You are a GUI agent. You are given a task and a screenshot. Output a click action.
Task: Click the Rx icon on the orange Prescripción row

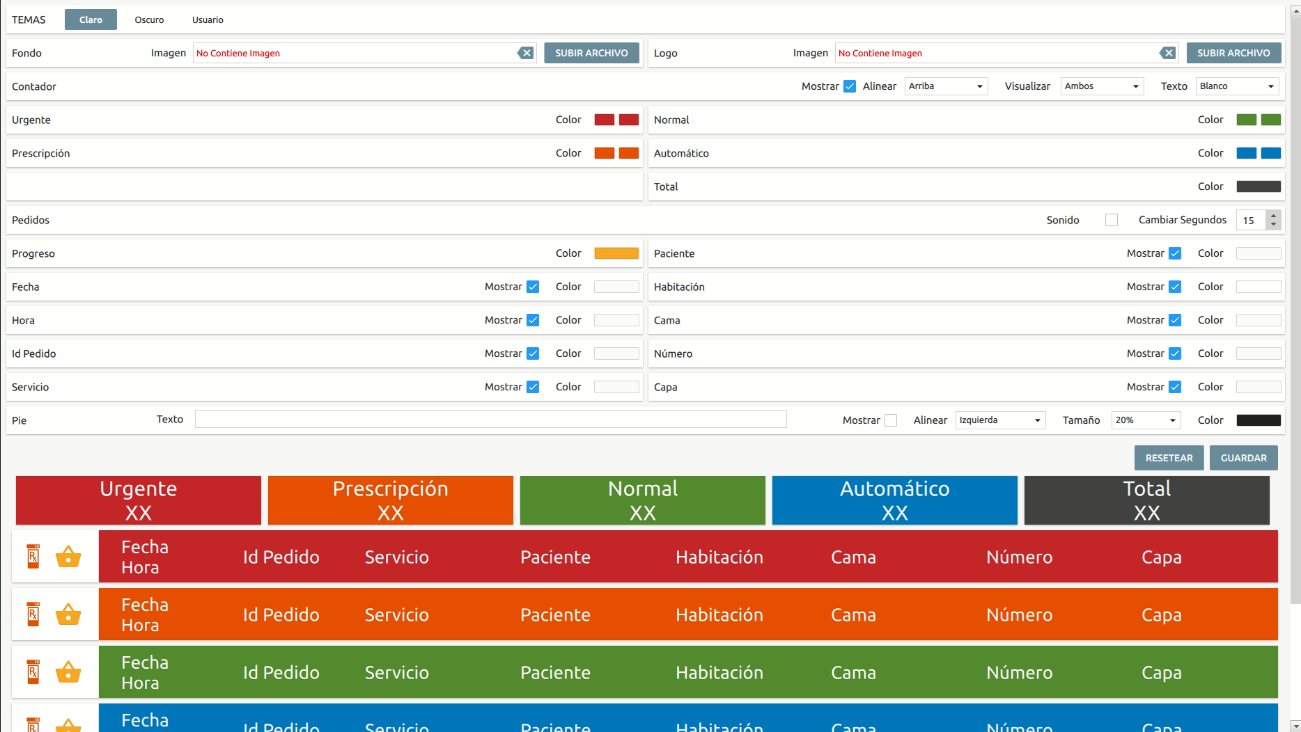(31, 614)
